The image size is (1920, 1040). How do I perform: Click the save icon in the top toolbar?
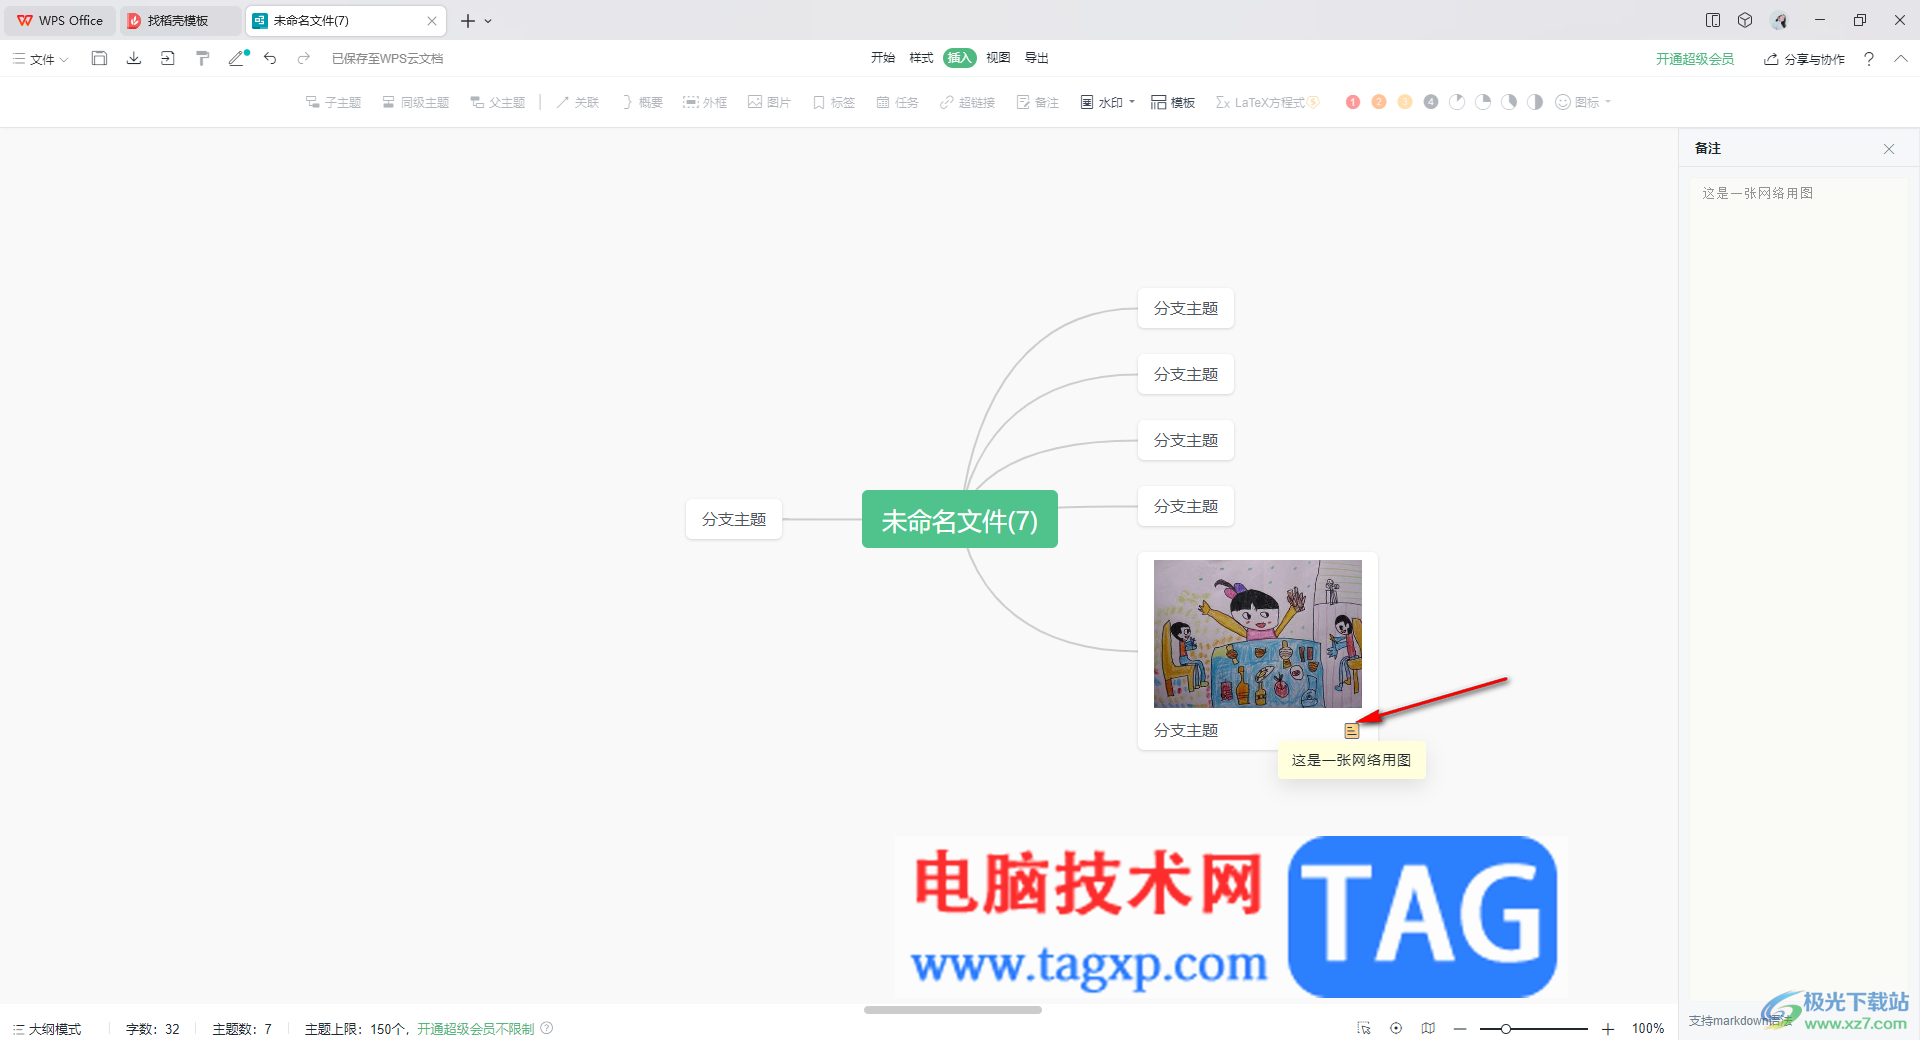point(99,58)
